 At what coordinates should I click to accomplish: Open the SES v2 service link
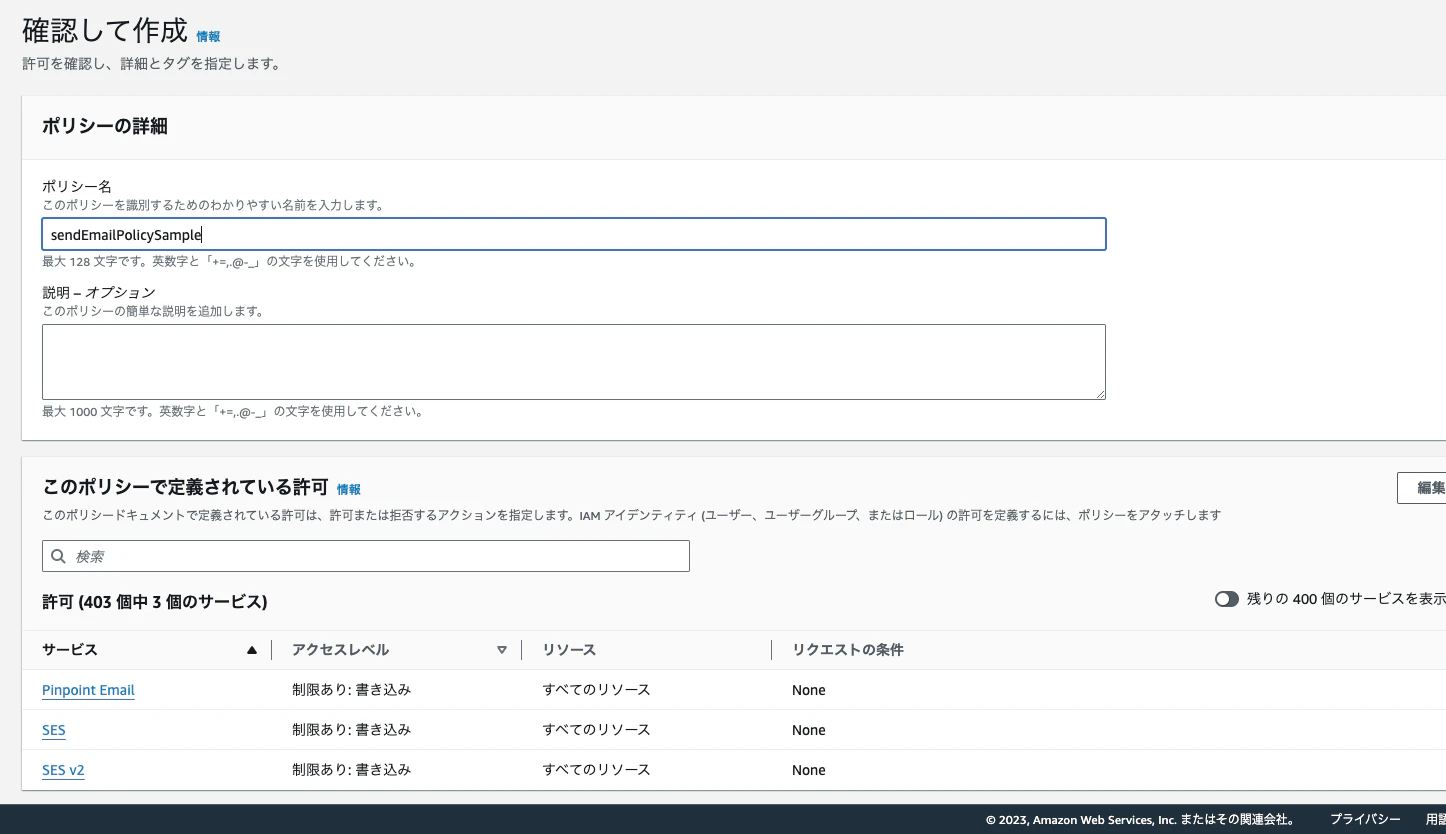[63, 770]
